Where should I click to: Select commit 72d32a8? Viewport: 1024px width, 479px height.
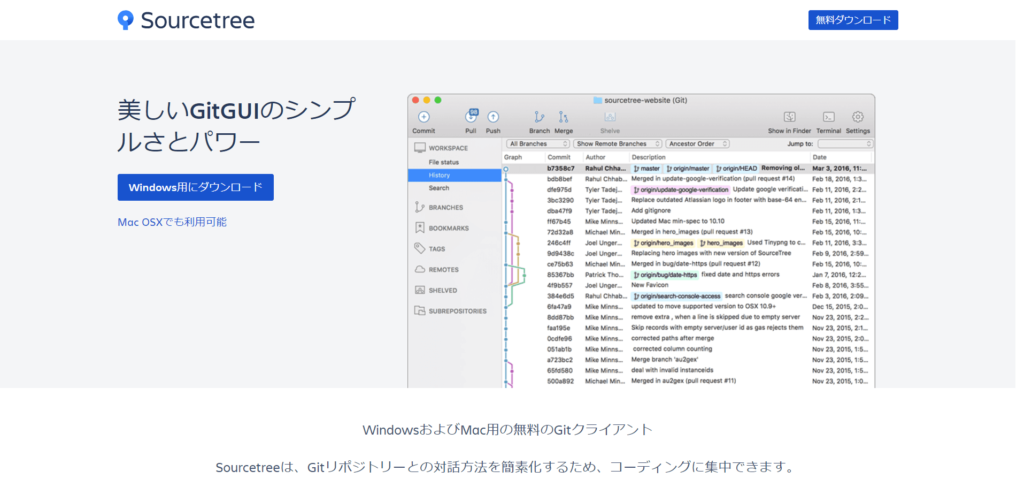pos(688,232)
